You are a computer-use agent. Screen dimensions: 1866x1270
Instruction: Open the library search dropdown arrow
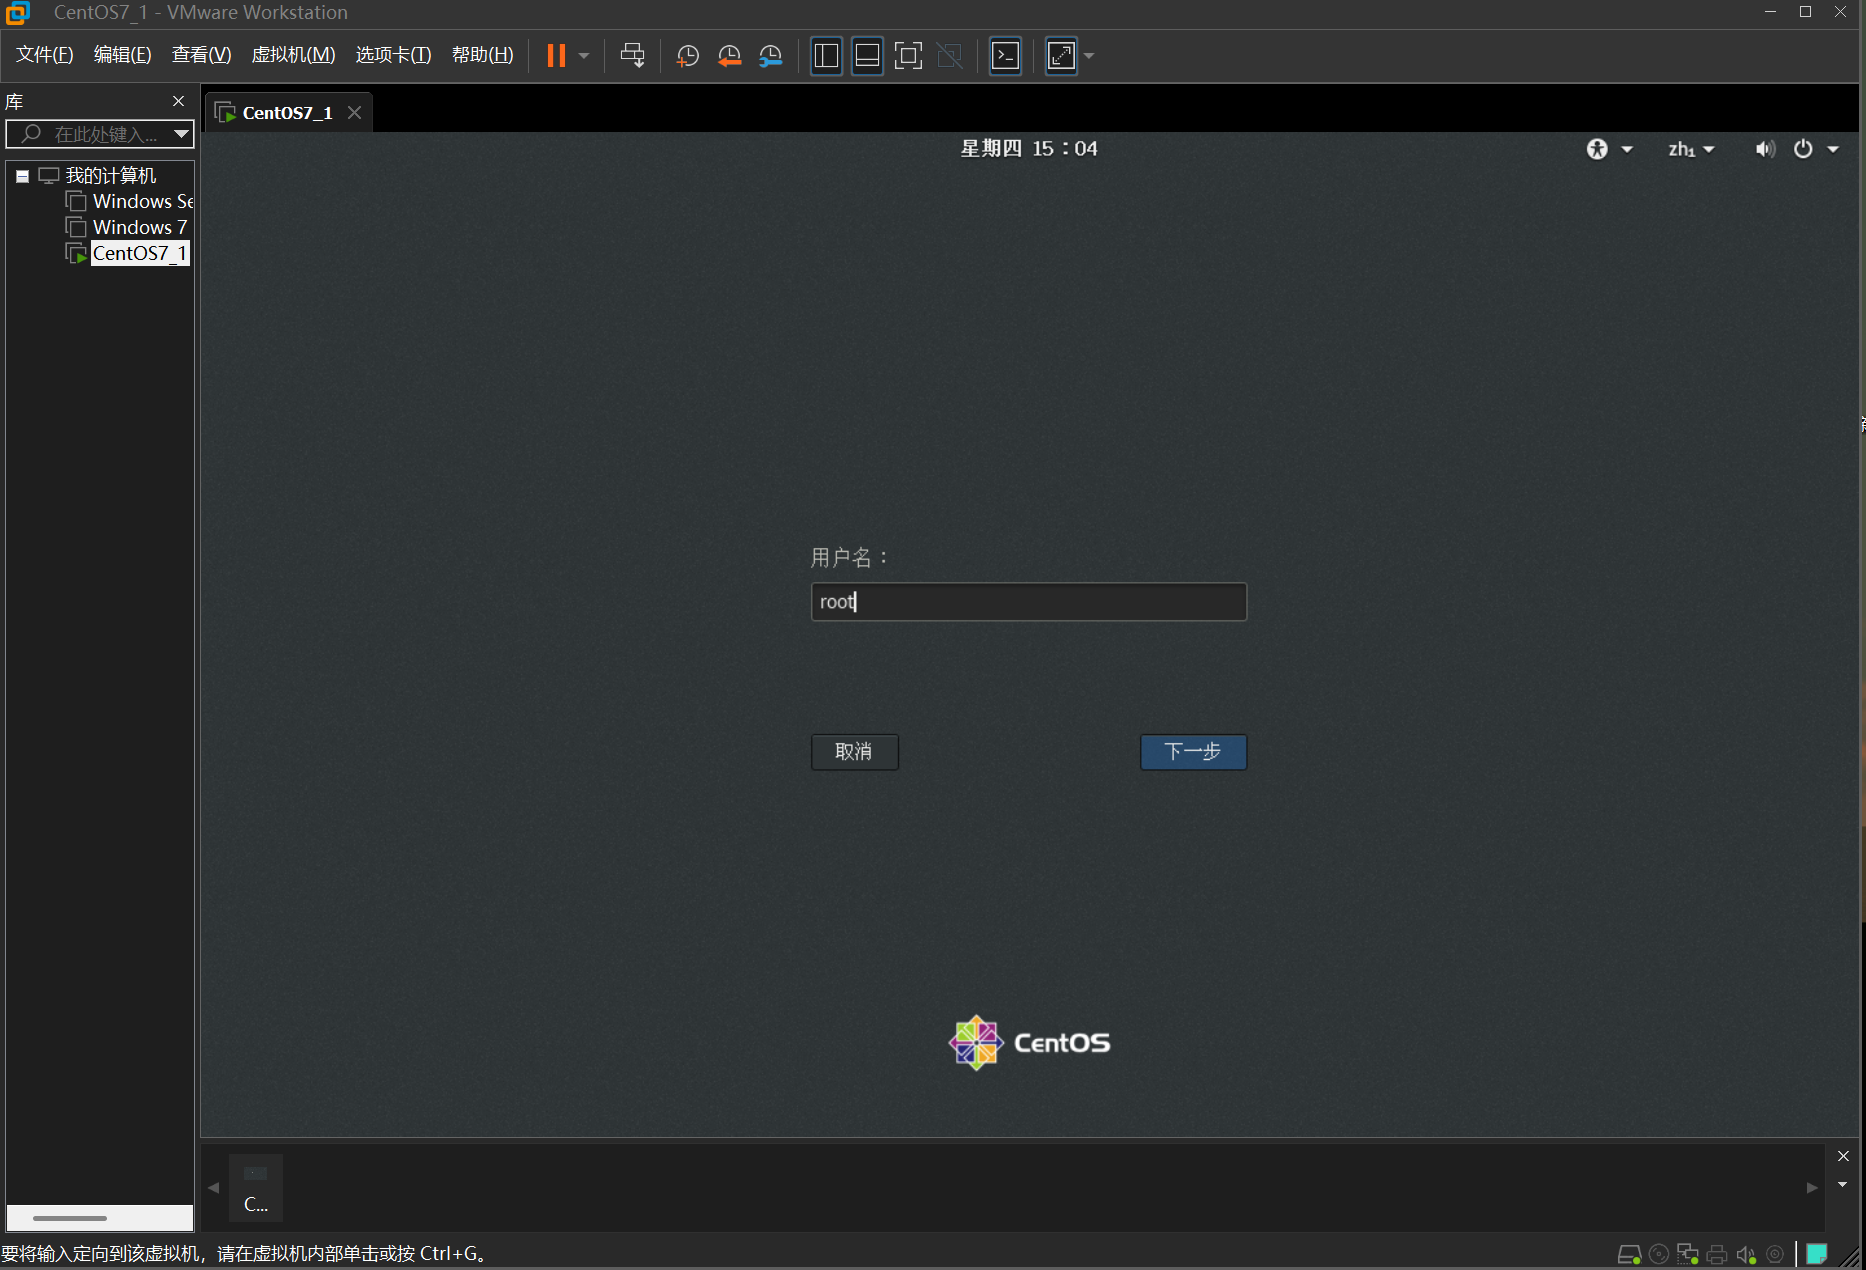(181, 134)
